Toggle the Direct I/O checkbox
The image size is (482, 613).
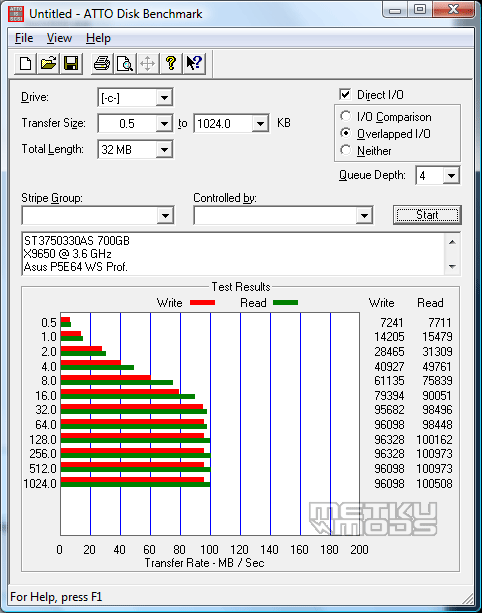click(x=345, y=94)
